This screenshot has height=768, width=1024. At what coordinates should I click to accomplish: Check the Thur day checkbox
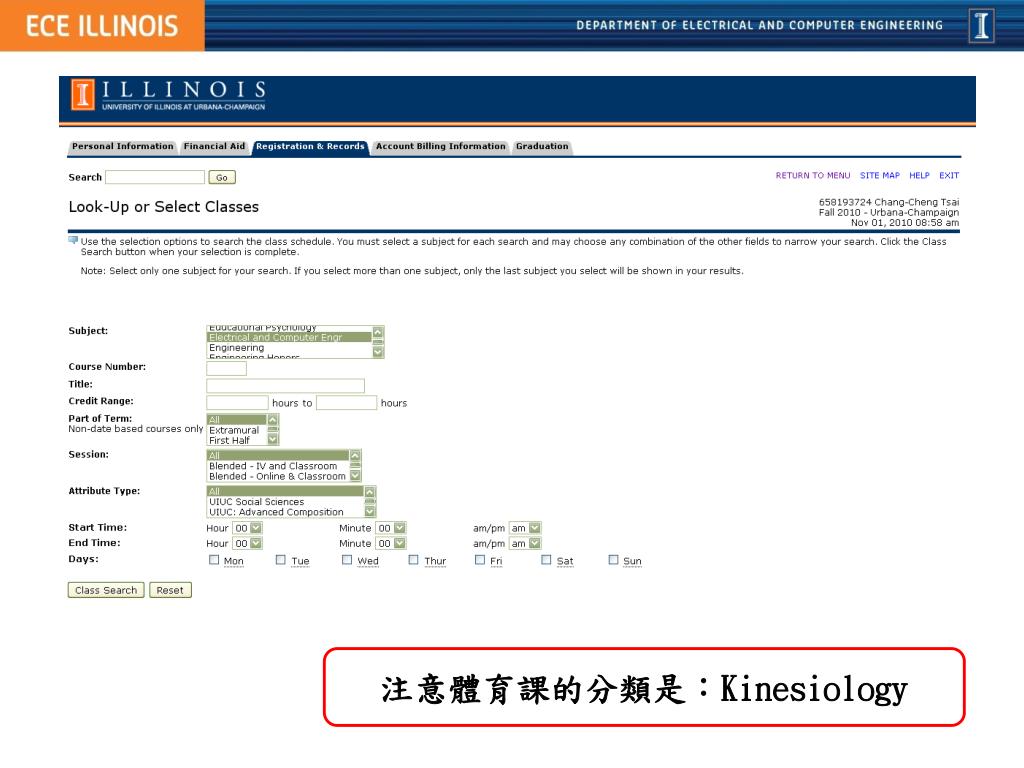tap(413, 560)
